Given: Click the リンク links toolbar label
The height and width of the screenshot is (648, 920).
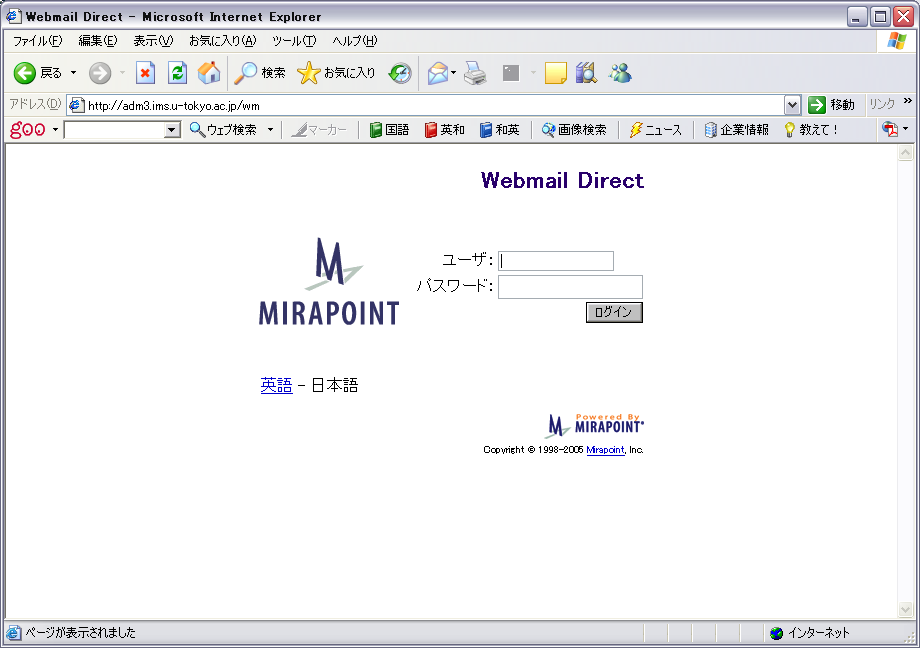Looking at the screenshot, I should click(882, 104).
